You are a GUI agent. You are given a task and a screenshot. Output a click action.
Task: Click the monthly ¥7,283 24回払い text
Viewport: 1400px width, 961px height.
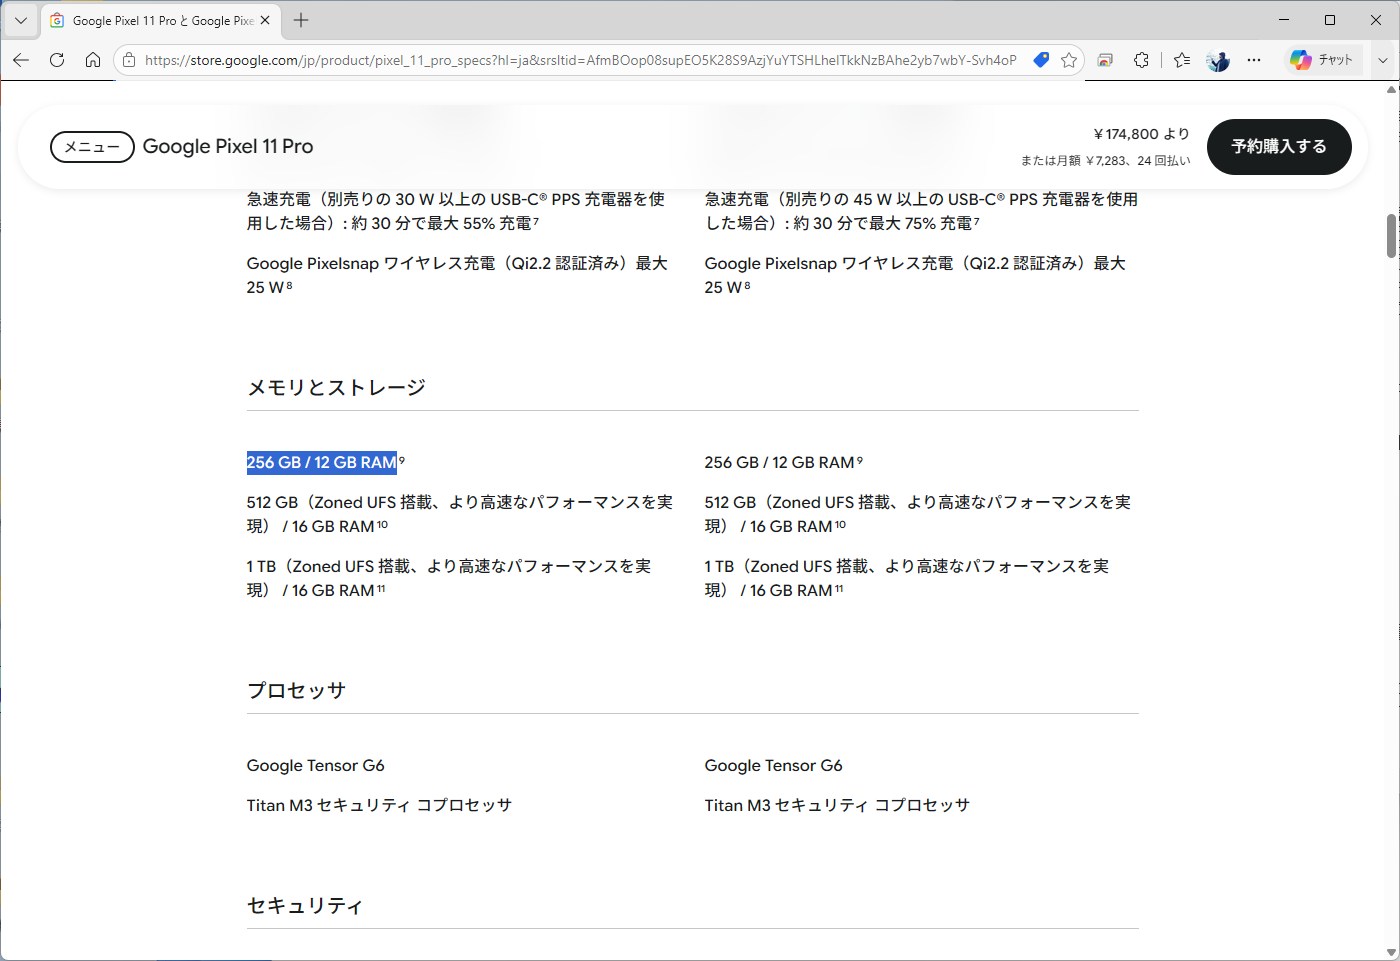click(1106, 160)
